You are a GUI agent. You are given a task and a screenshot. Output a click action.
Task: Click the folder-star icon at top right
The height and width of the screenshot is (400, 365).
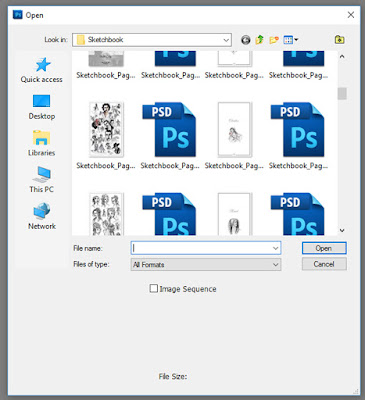click(339, 40)
